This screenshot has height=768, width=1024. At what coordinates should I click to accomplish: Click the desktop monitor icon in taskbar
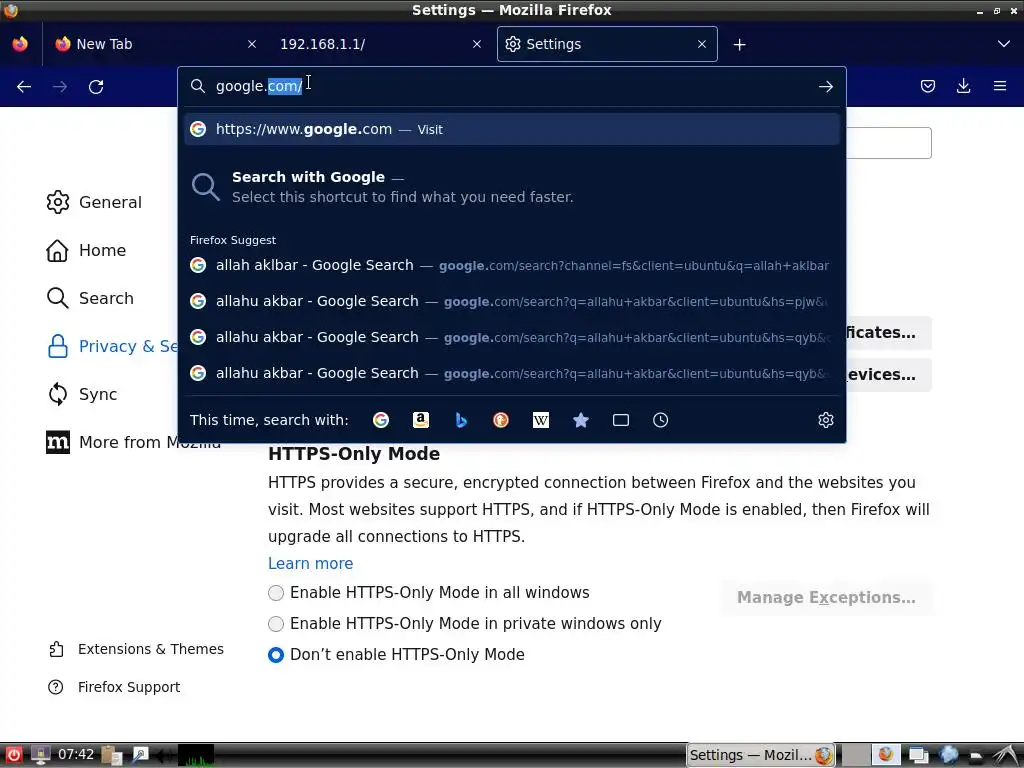[x=40, y=755]
